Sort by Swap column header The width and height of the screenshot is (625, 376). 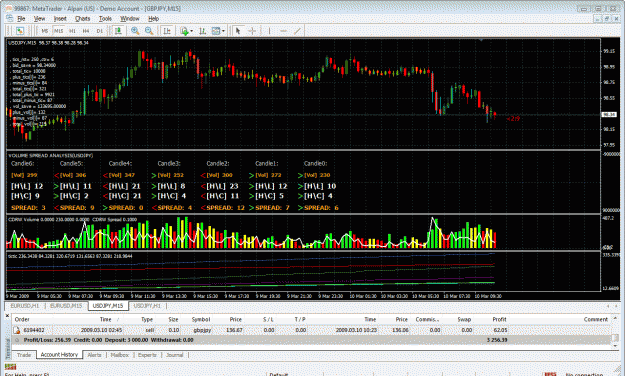coord(464,319)
